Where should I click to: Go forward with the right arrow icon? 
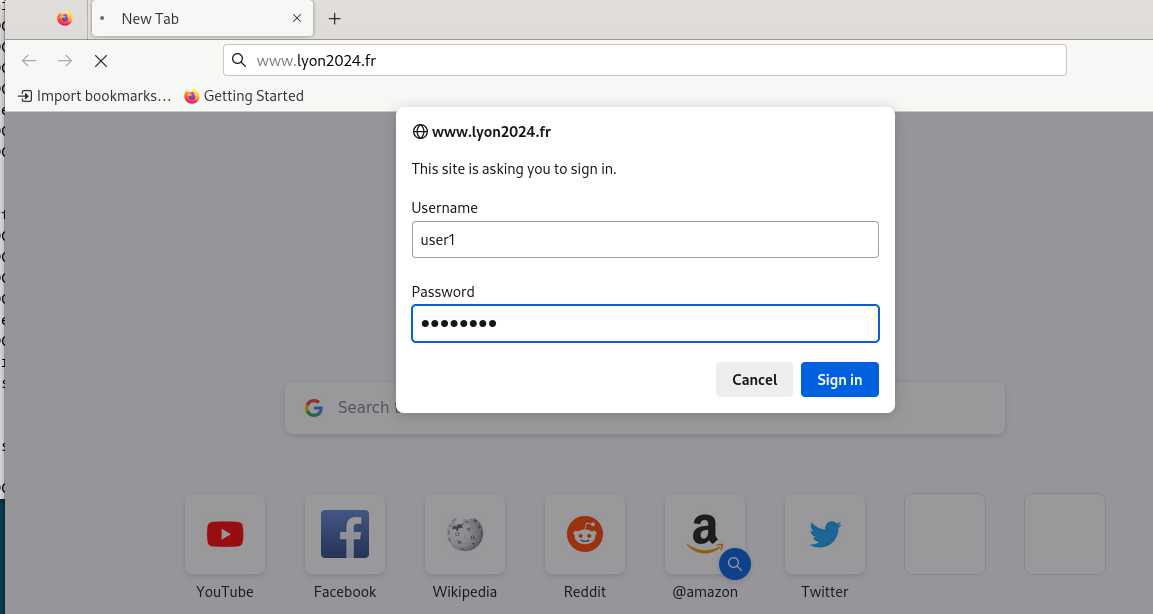coord(65,61)
